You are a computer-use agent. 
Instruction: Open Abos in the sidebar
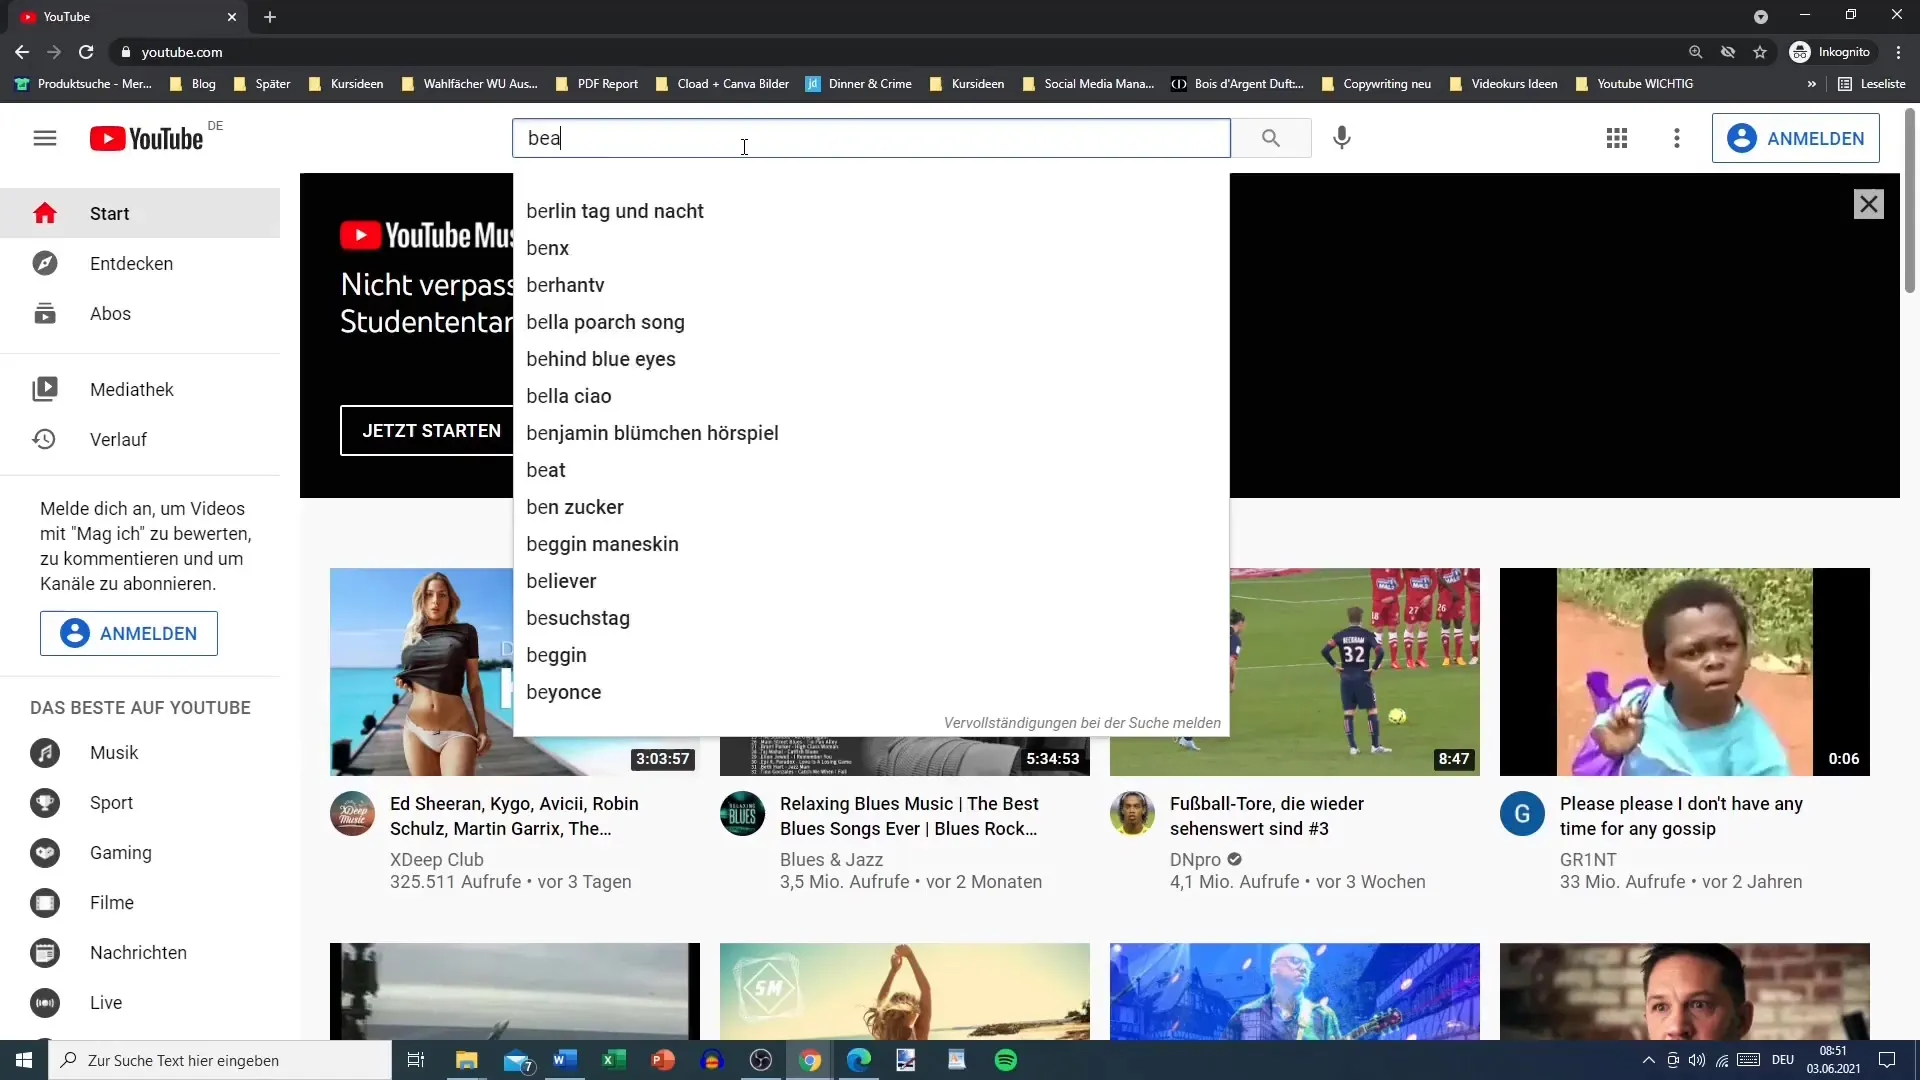pyautogui.click(x=140, y=313)
